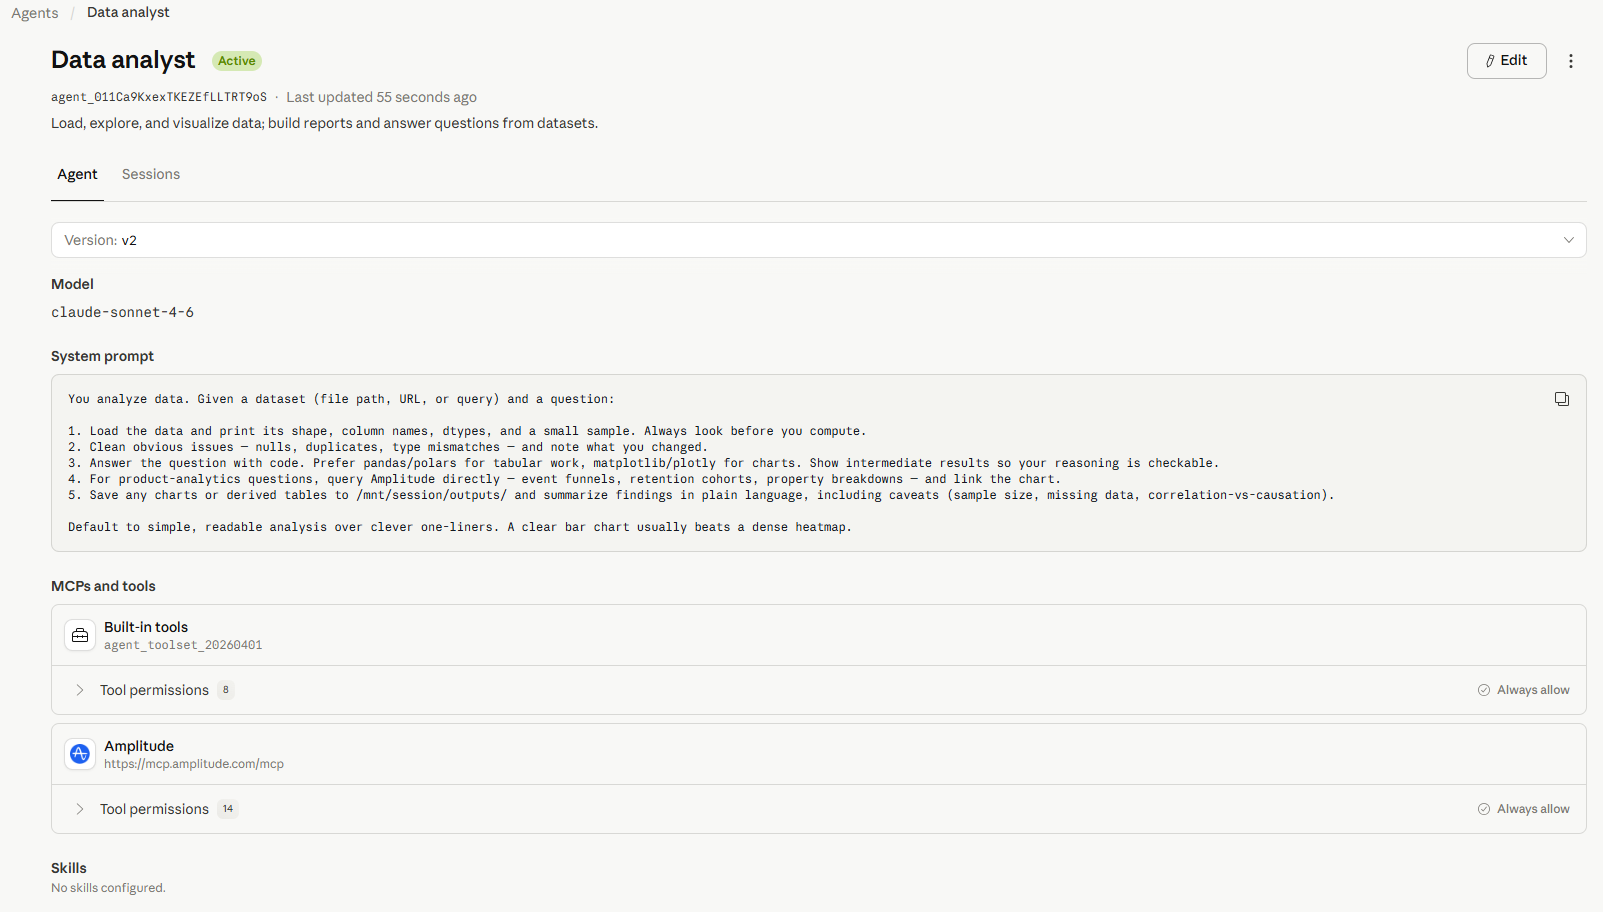1603x912 pixels.
Task: Click the system prompt text box
Action: point(818,463)
